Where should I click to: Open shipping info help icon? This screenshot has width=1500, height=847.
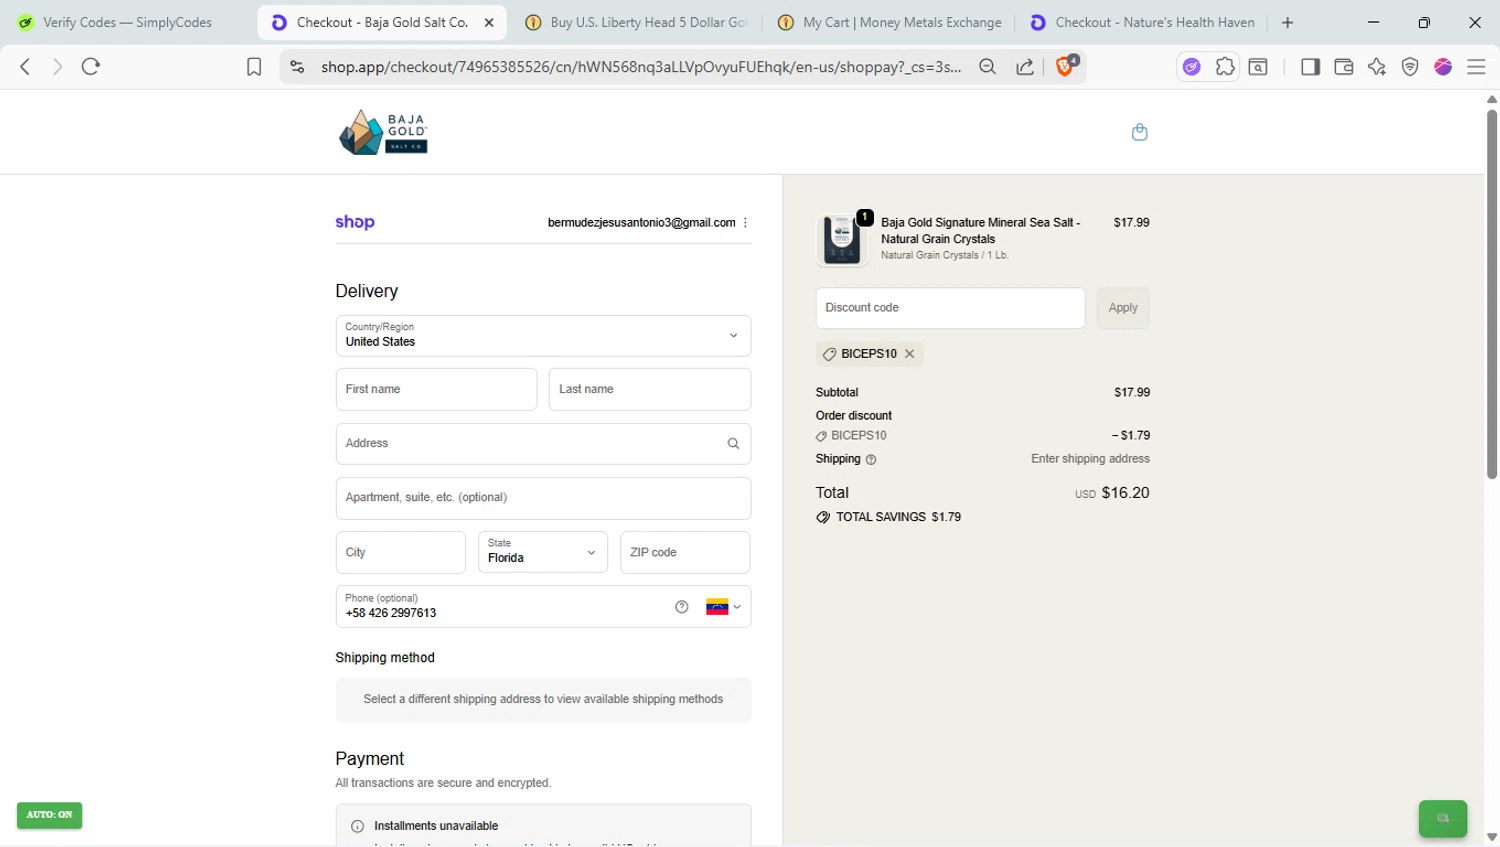click(x=871, y=460)
